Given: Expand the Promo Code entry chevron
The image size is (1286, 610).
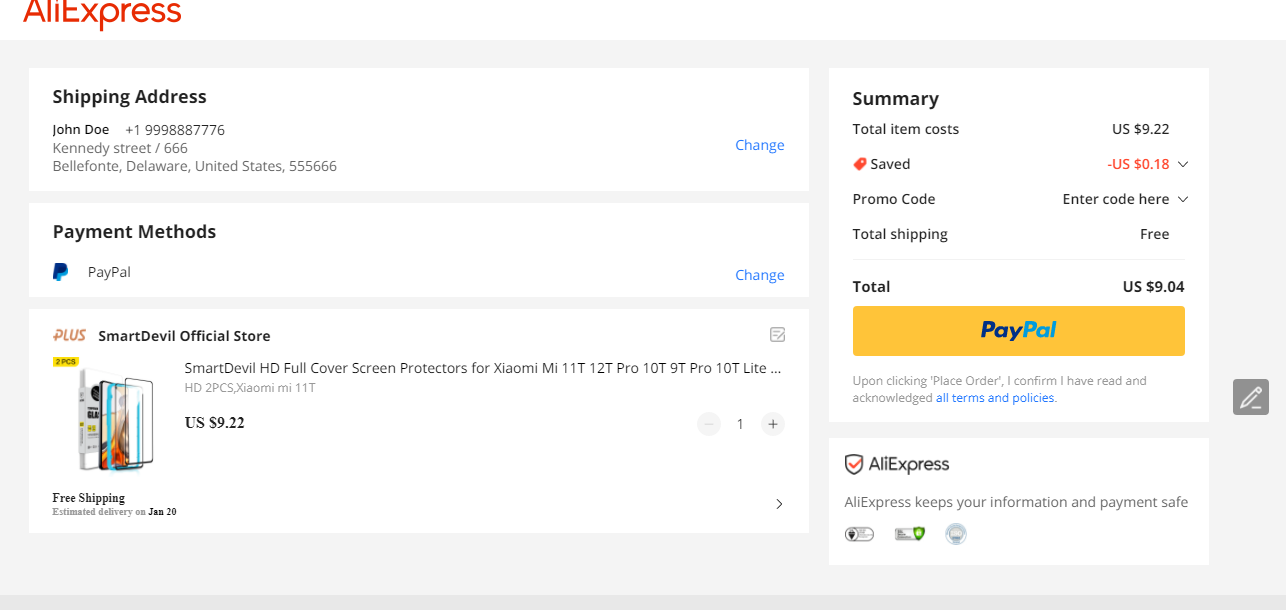Looking at the screenshot, I should point(1183,199).
